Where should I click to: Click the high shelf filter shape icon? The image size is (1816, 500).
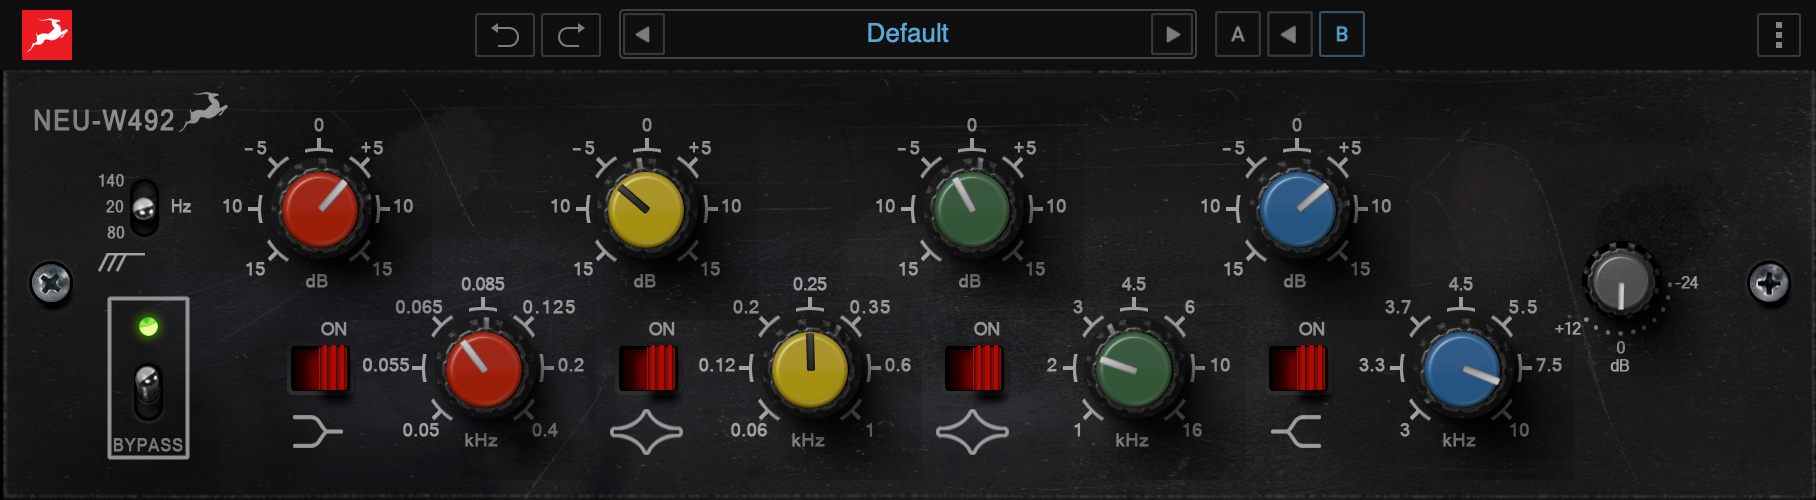click(x=1296, y=432)
